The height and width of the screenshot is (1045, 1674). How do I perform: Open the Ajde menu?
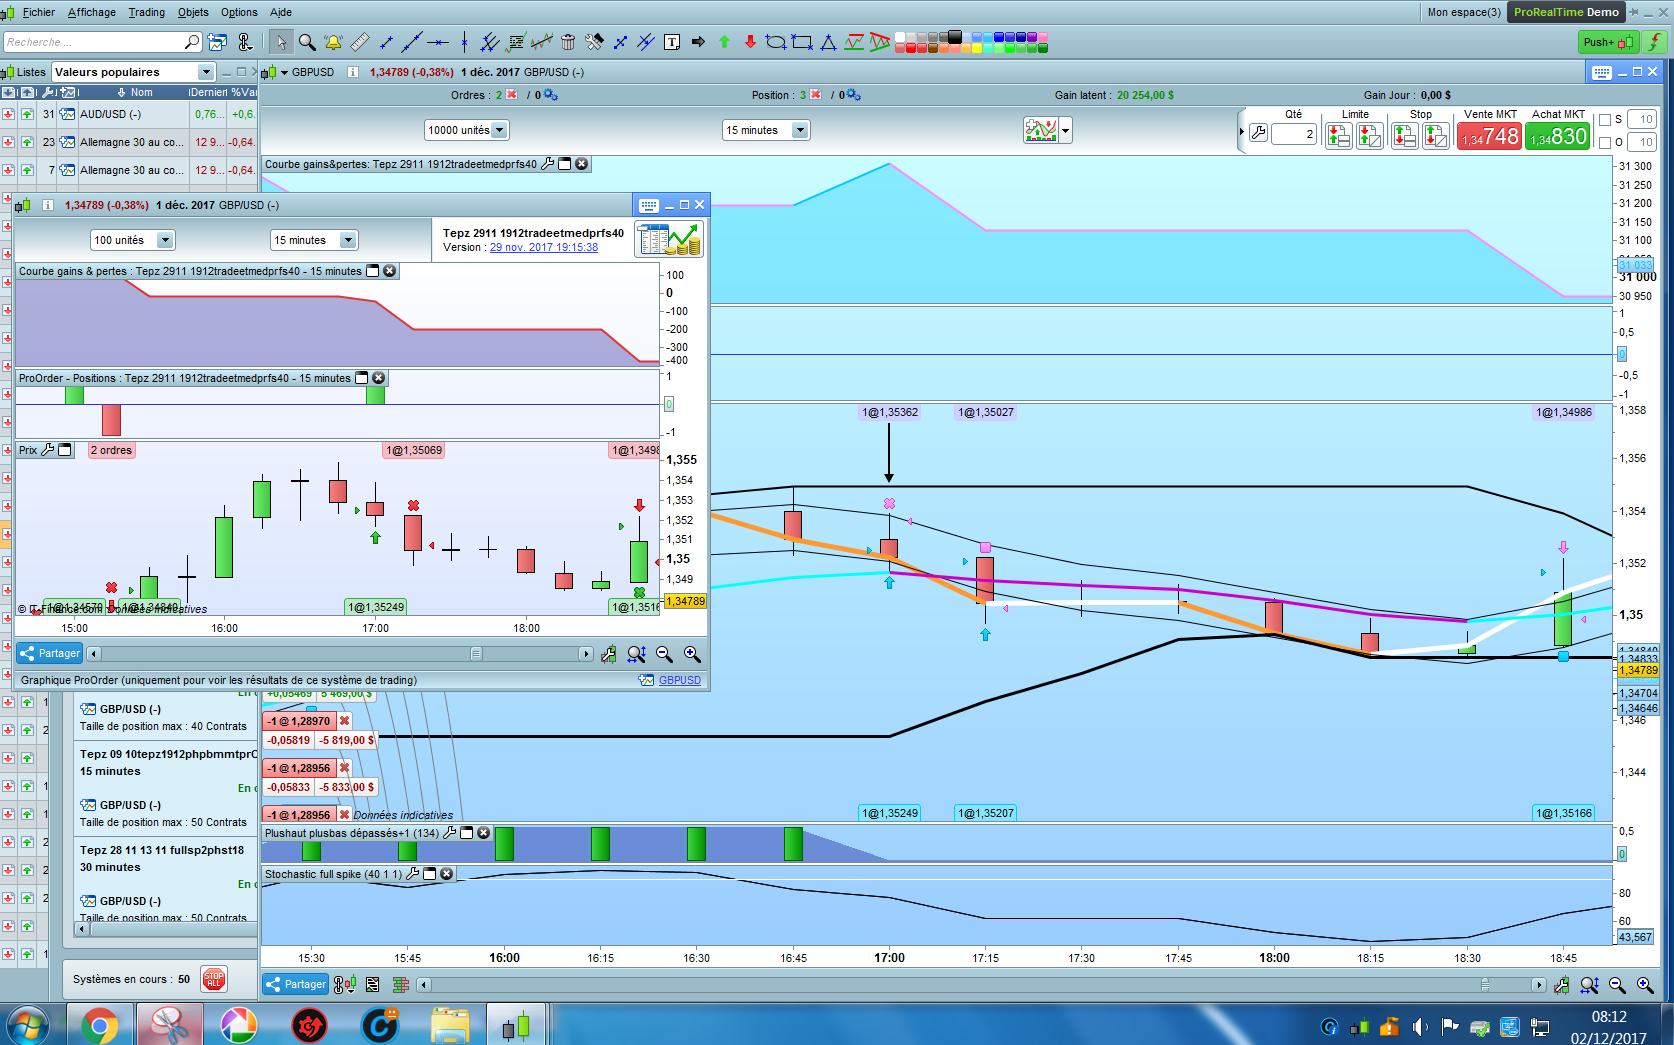(281, 12)
